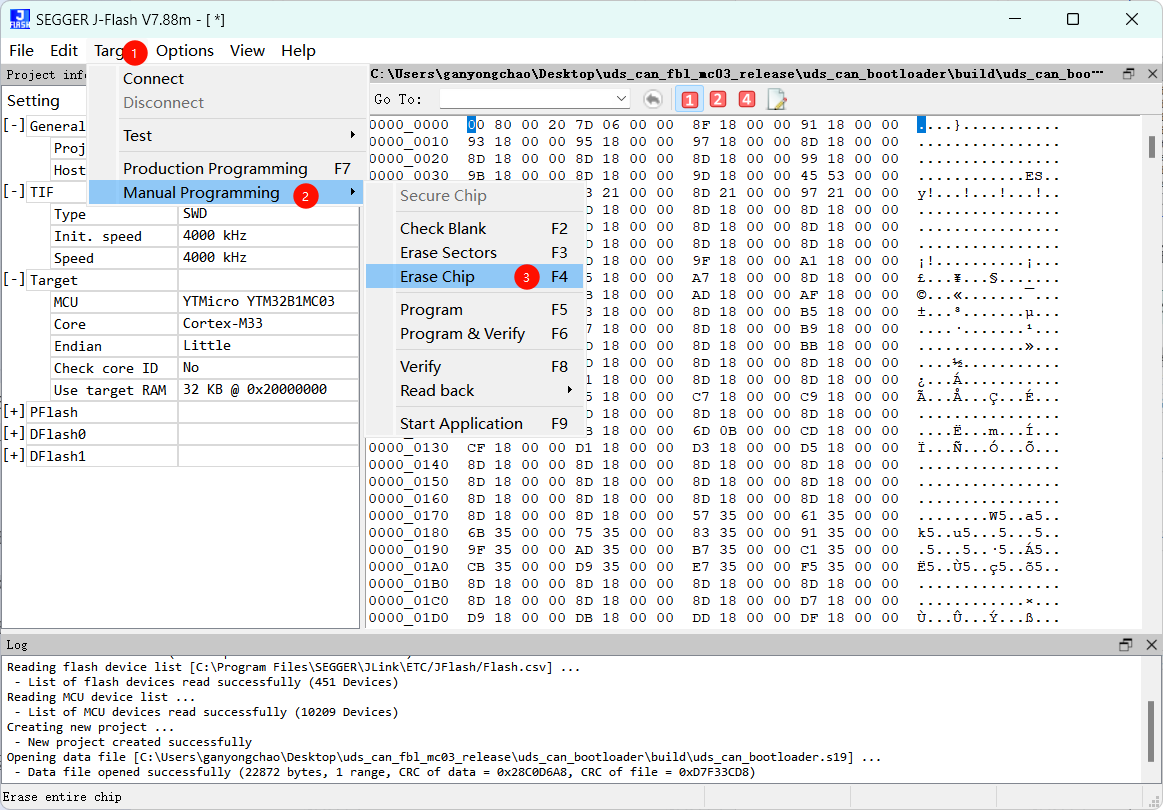Choose Erase Chip from the submenu

[475, 277]
